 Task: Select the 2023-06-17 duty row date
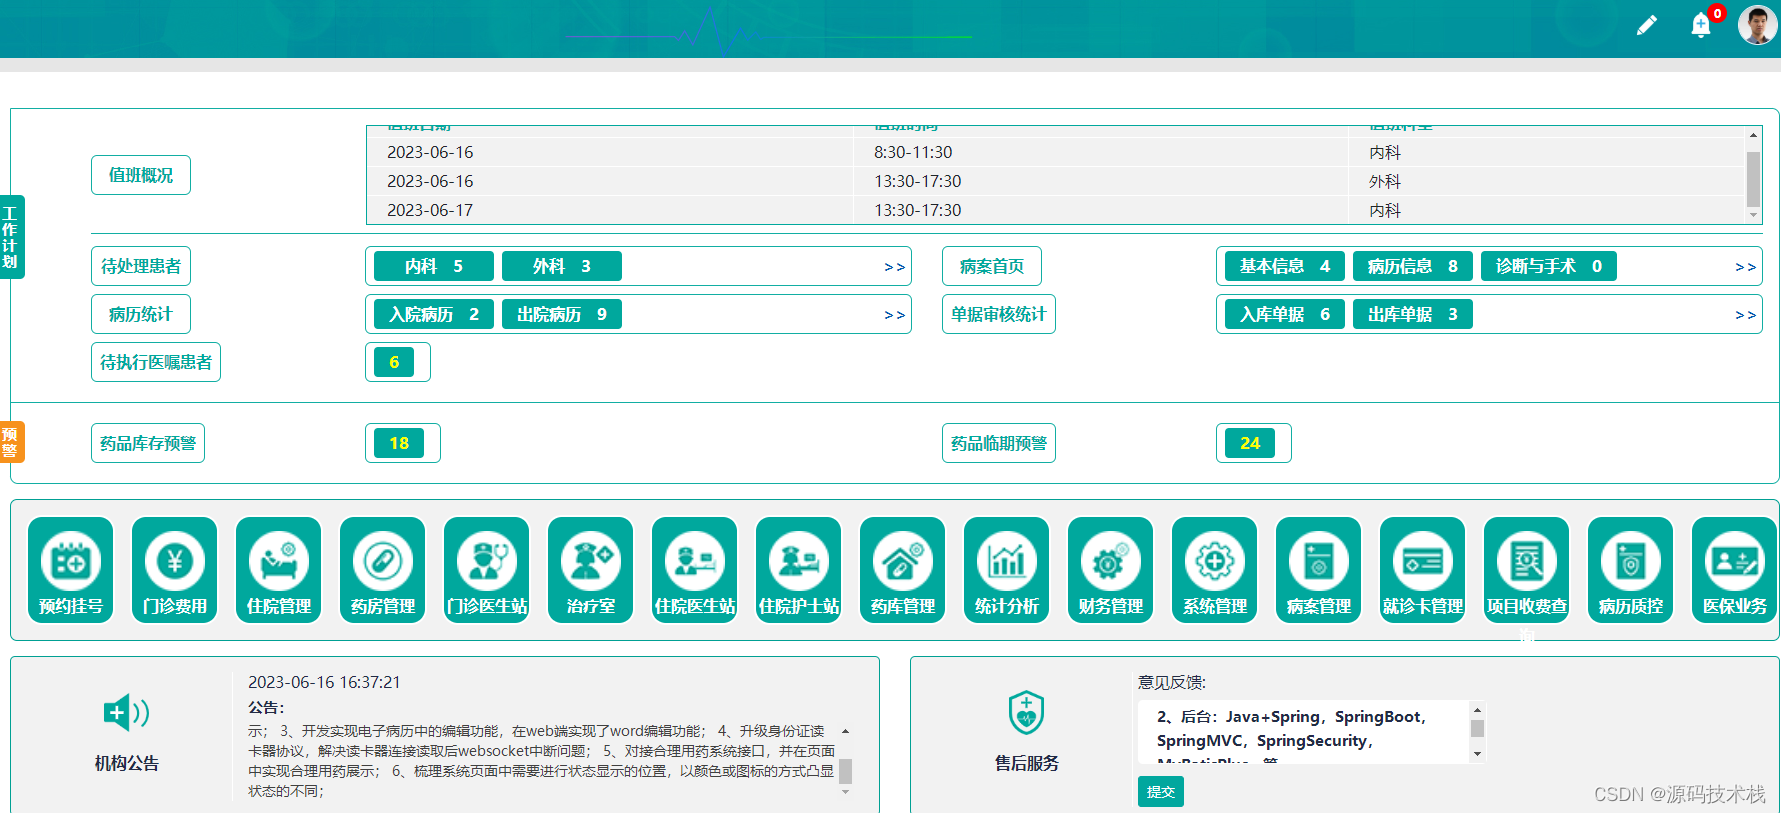[430, 210]
